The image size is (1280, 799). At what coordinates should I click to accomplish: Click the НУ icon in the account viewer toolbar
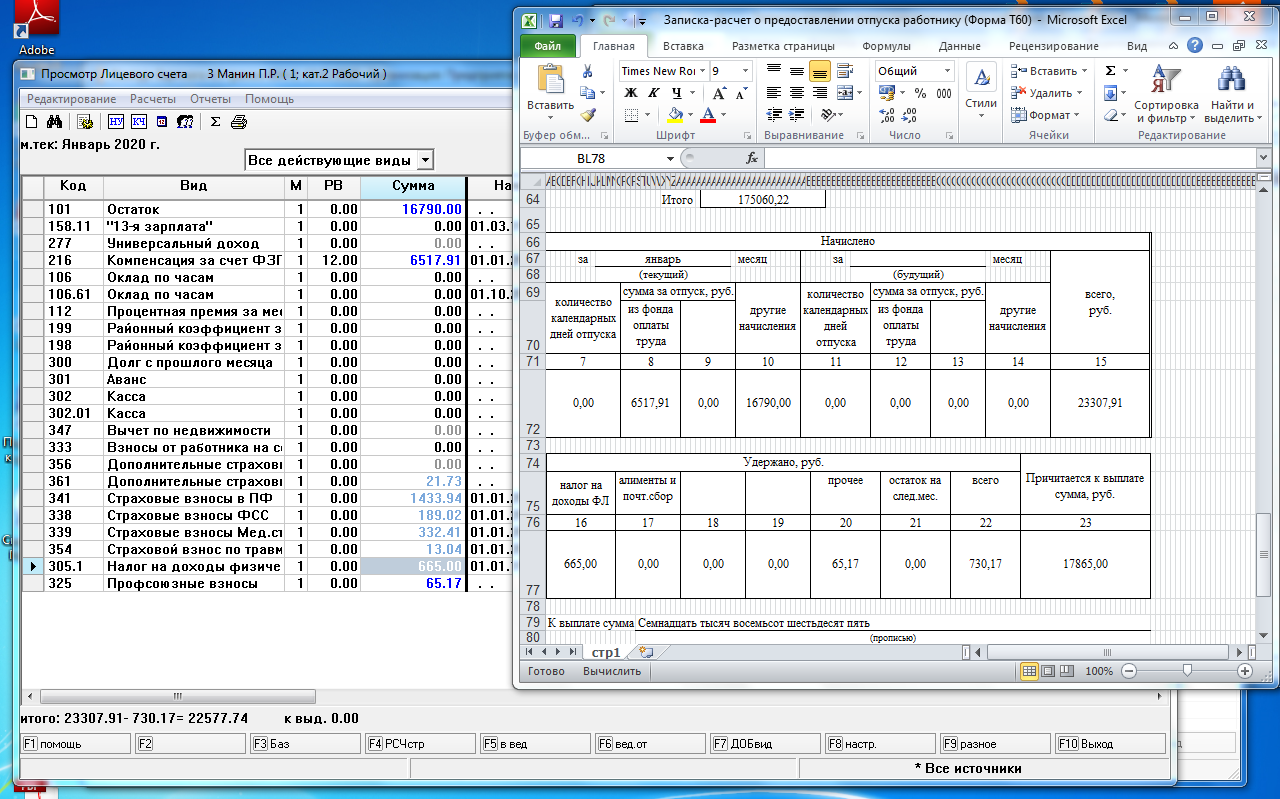(115, 122)
